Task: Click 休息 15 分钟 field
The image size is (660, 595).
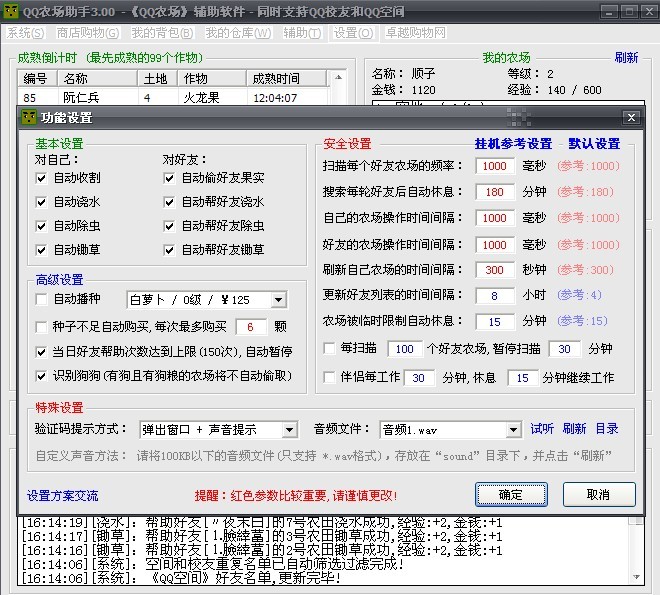Action: [x=523, y=378]
